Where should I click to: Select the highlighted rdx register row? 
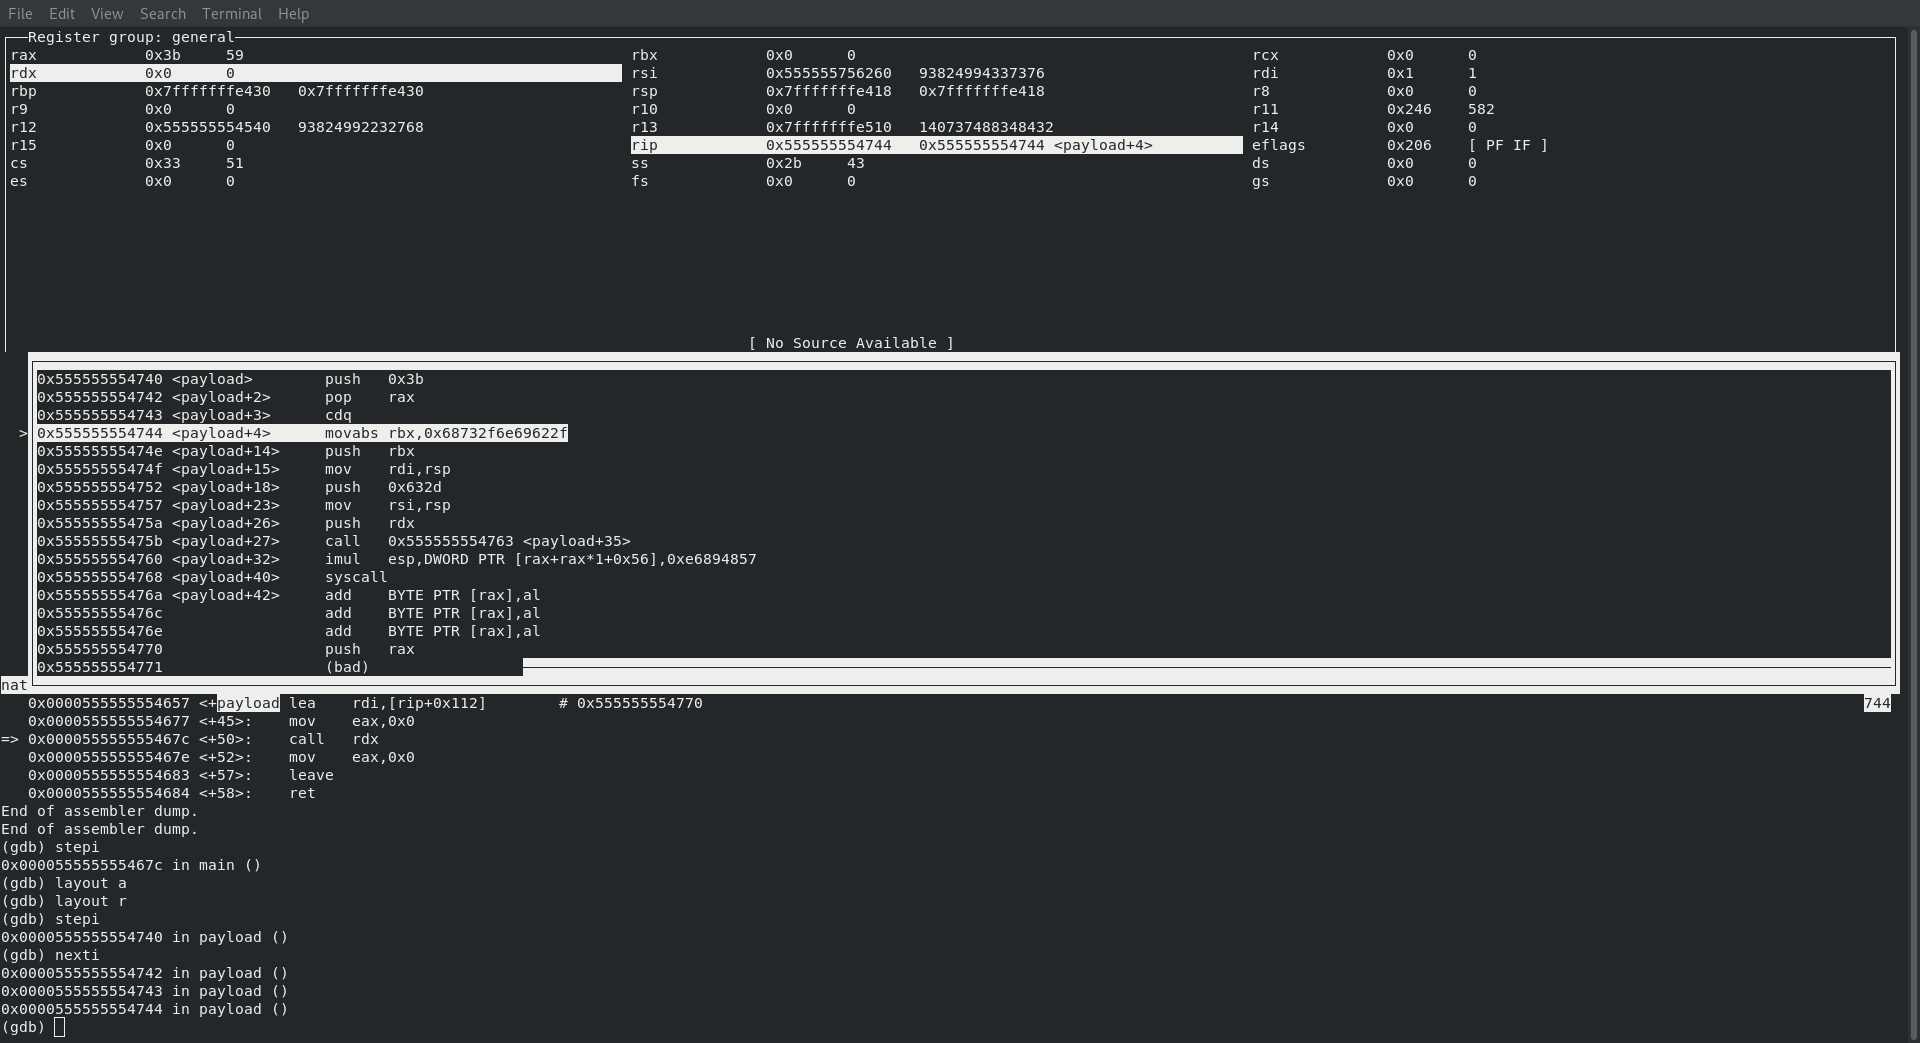coord(315,73)
